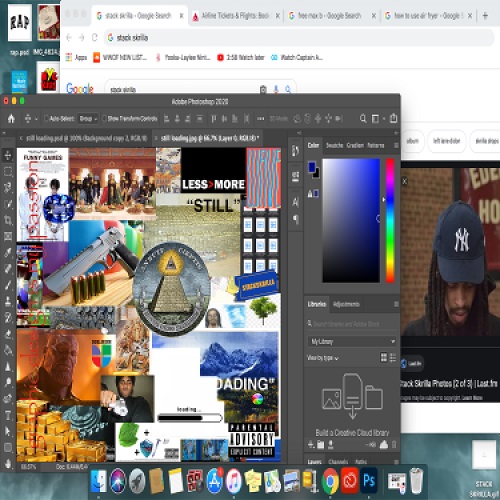Switch to the Channels tab

tap(338, 462)
